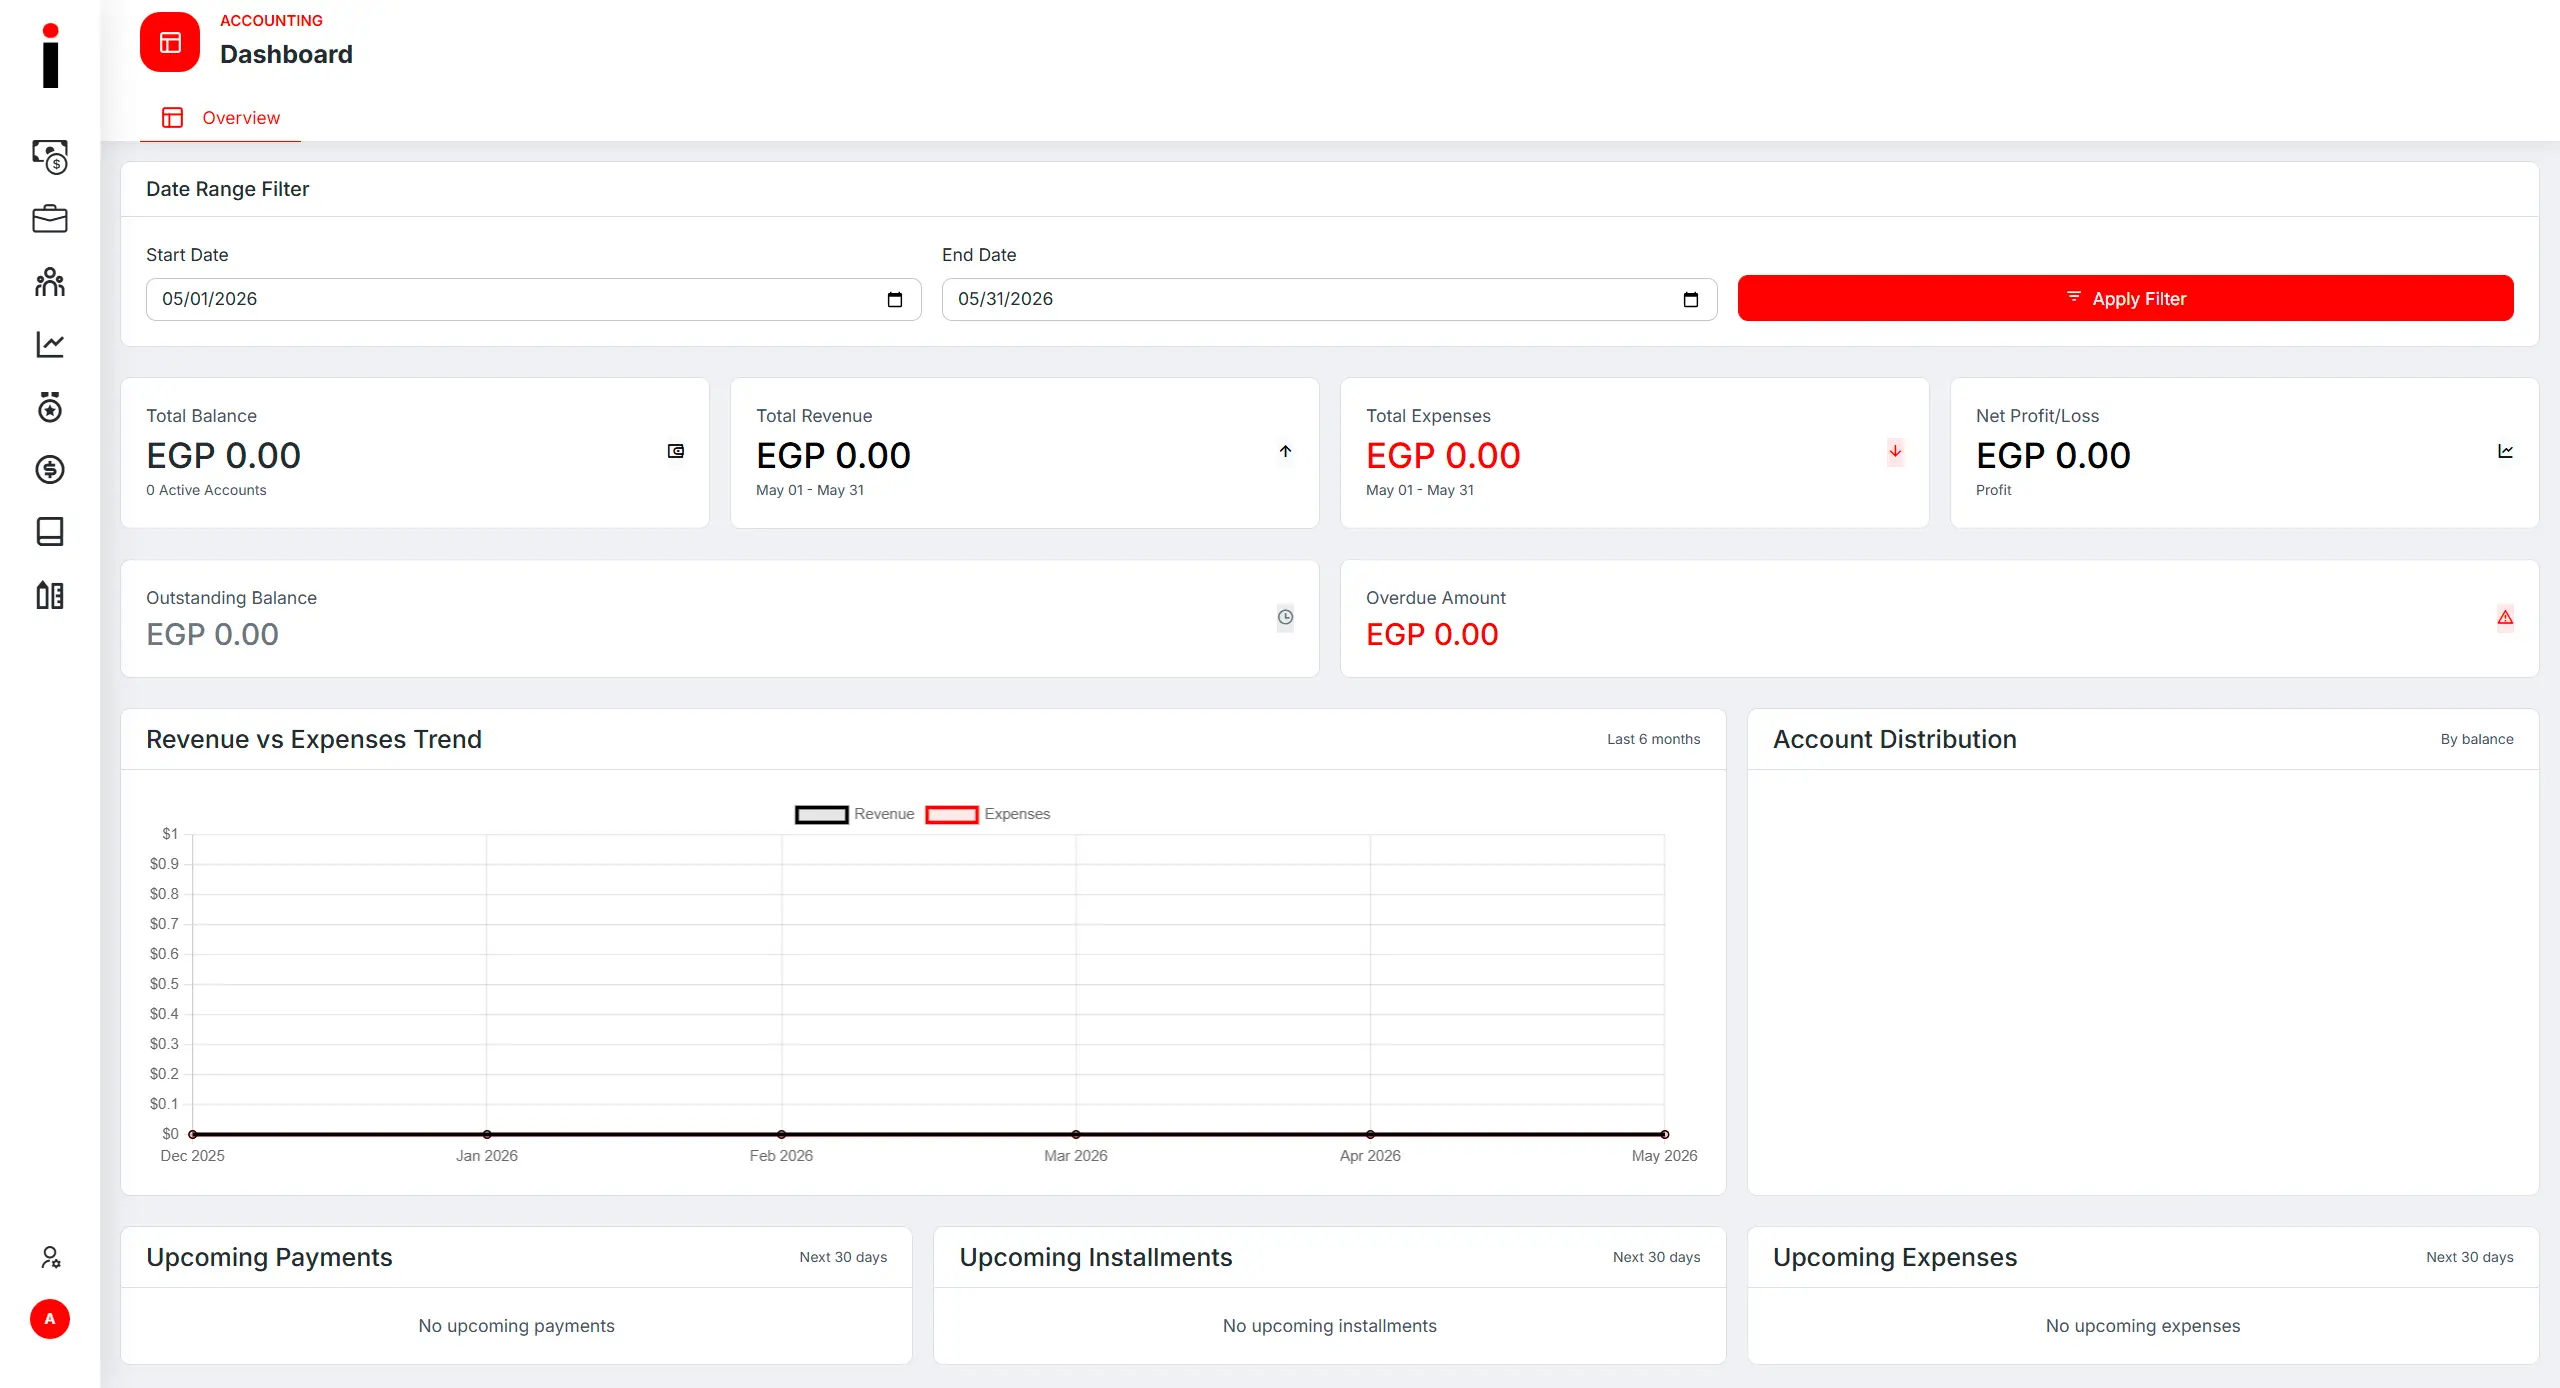2560x1388 pixels.
Task: Open the user settings sidebar icon
Action: click(x=50, y=1257)
